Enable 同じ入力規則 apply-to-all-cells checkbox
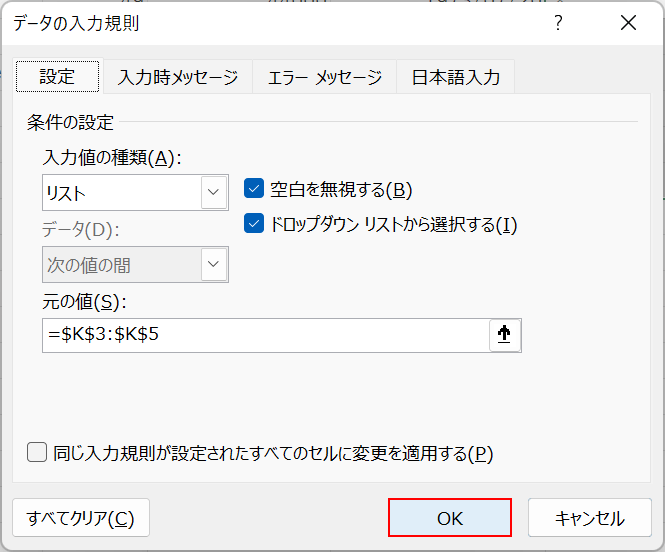The image size is (665, 552). click(38, 453)
